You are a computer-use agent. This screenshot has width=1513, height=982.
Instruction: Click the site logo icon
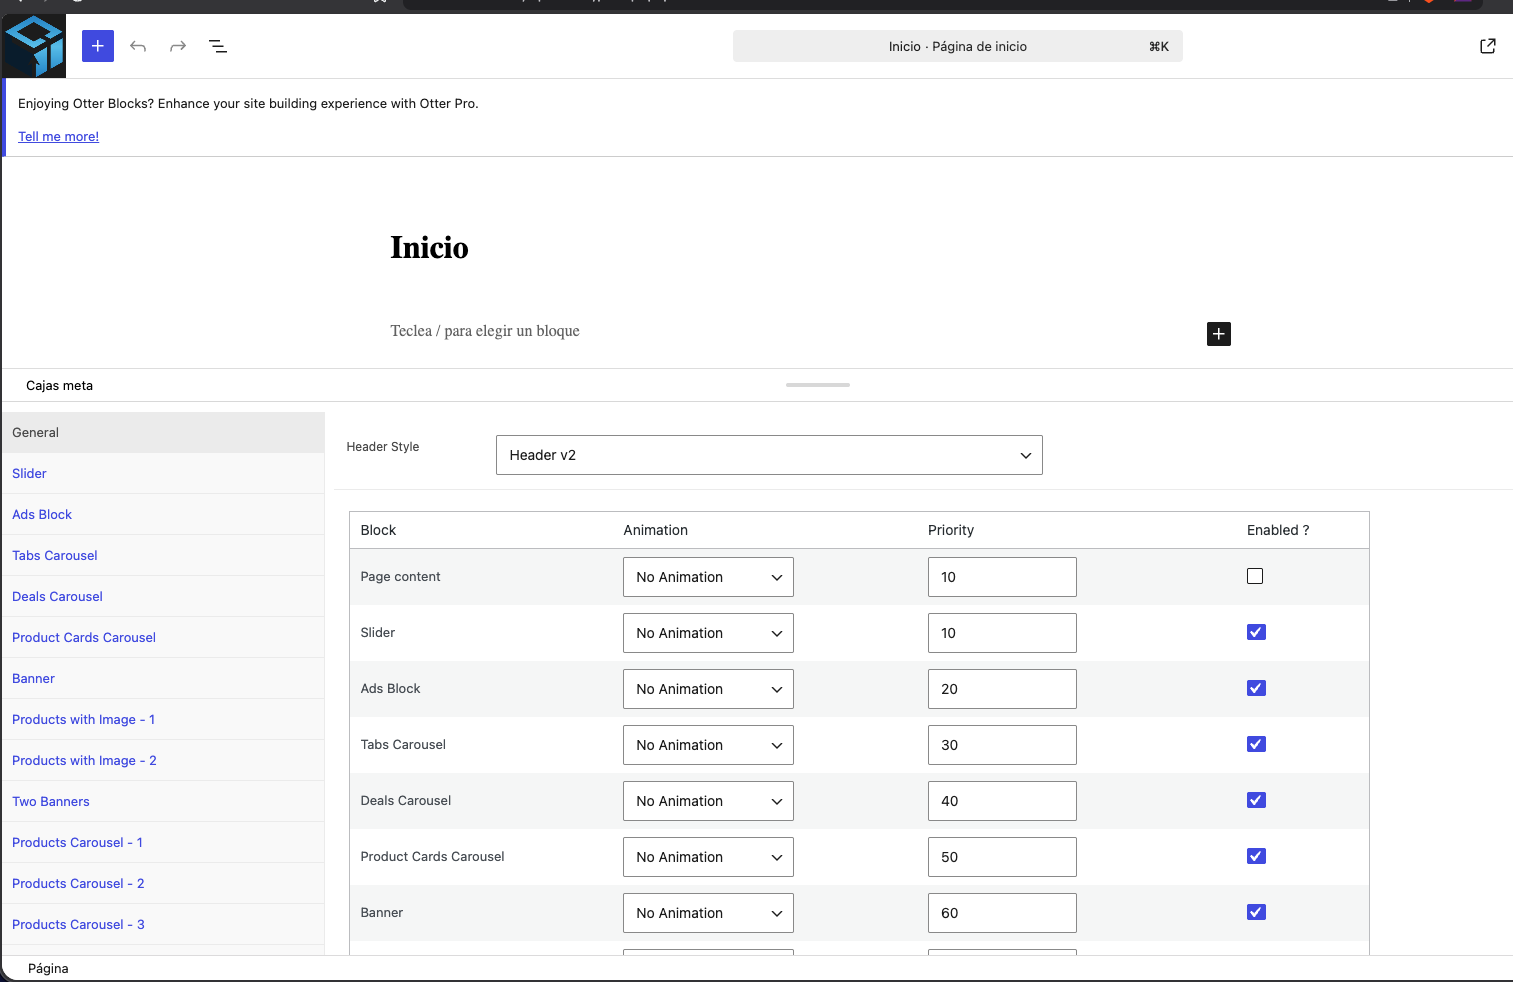point(34,46)
